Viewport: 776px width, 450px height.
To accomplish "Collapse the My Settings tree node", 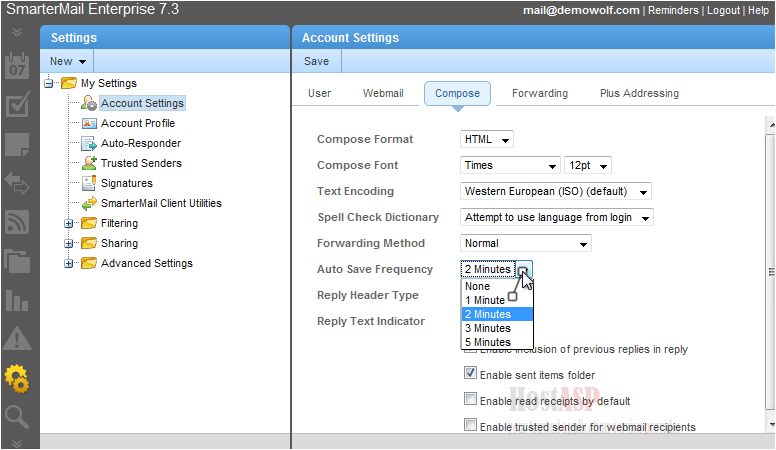I will (x=48, y=83).
